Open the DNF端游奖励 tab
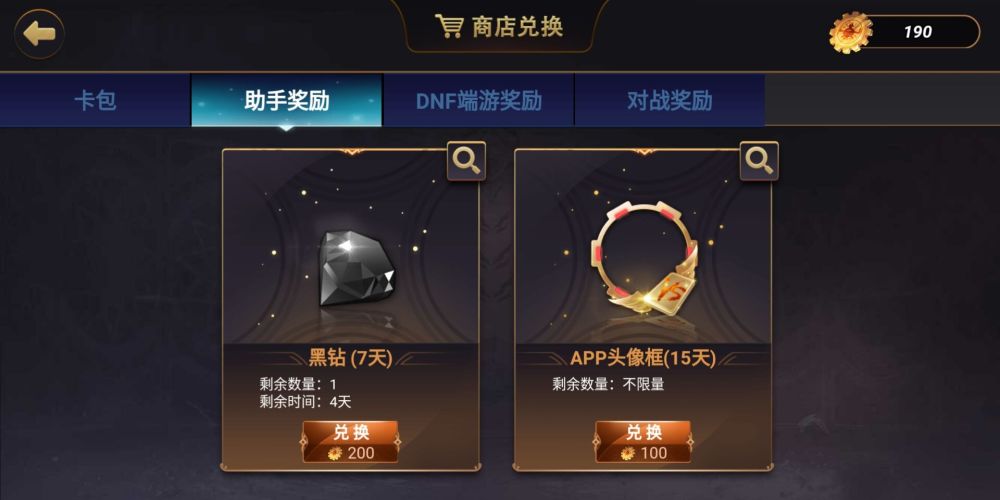This screenshot has width=1000, height=500. pyautogui.click(x=478, y=100)
